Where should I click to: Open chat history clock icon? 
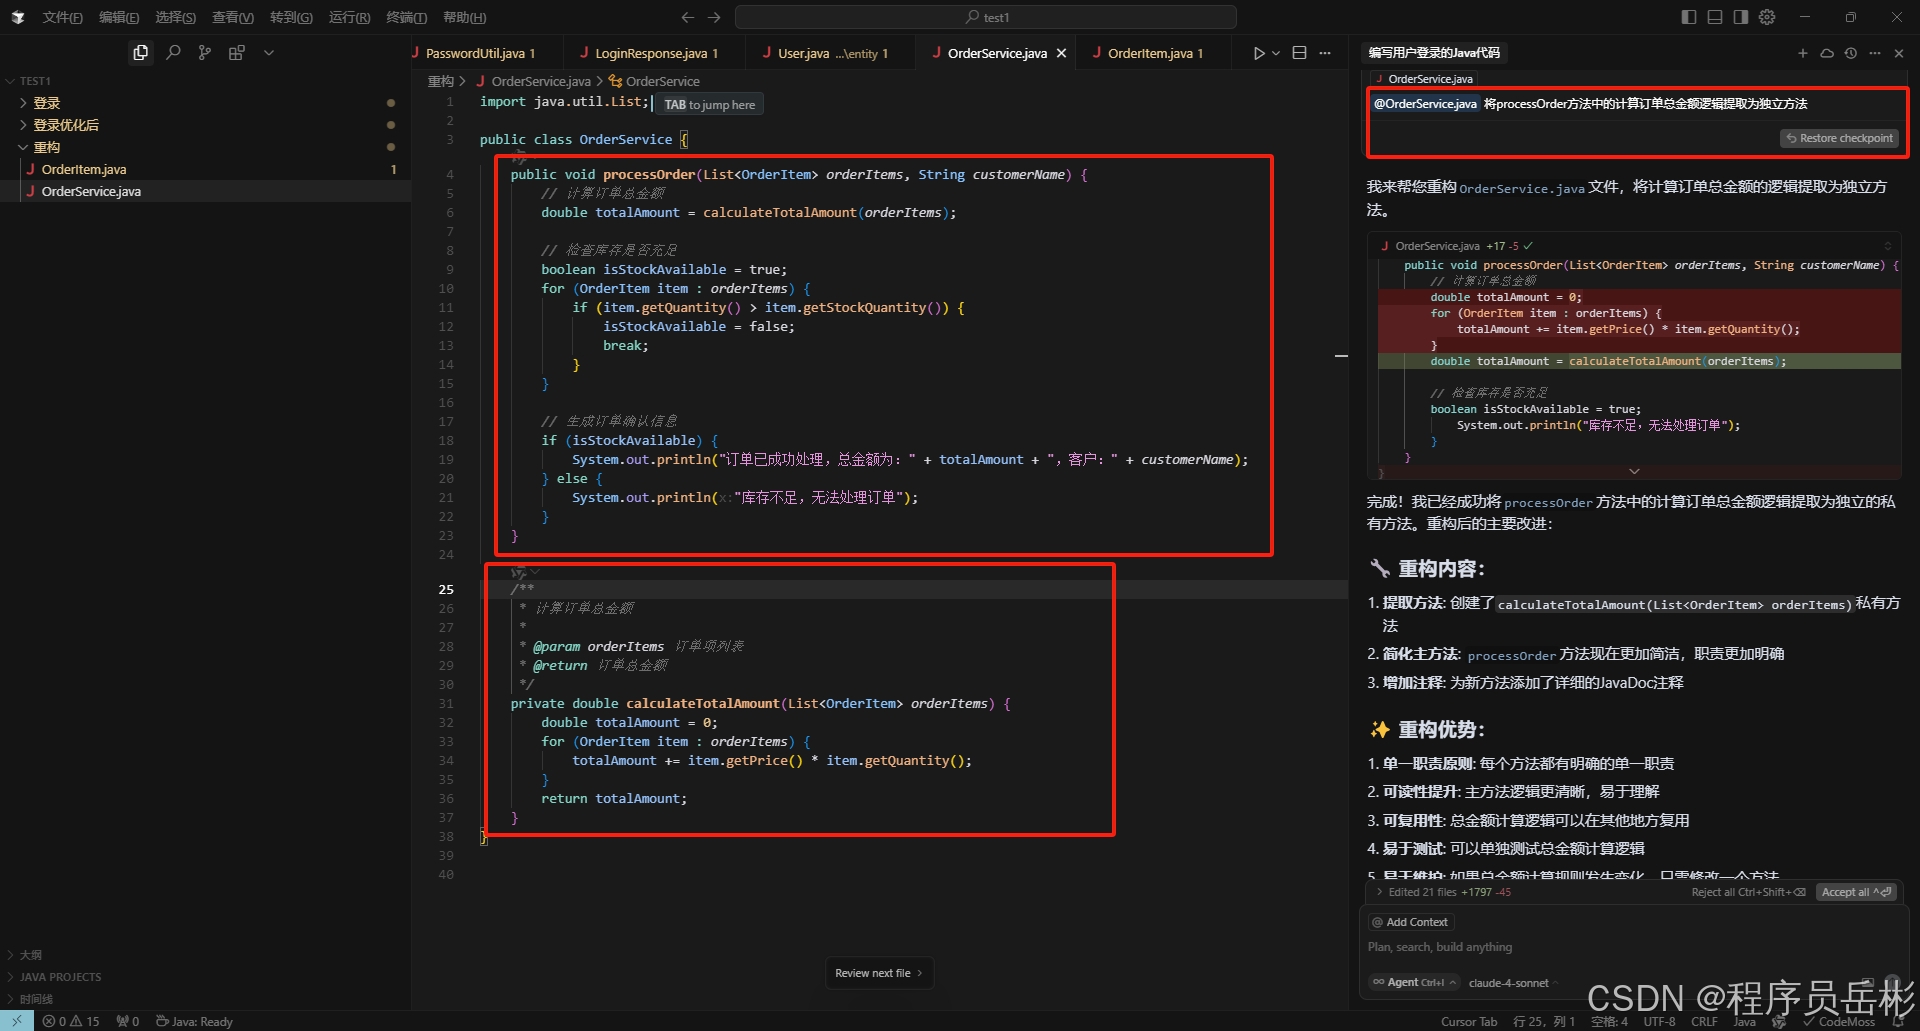(1851, 53)
